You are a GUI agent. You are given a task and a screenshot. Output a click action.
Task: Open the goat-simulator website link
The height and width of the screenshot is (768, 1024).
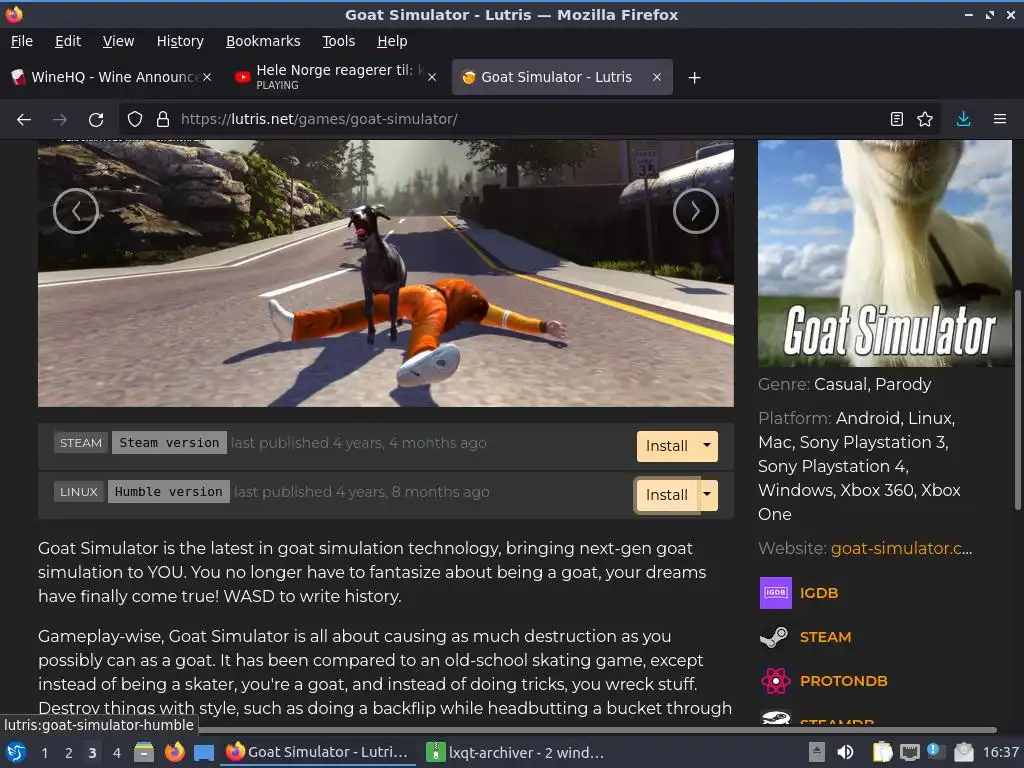tap(901, 549)
